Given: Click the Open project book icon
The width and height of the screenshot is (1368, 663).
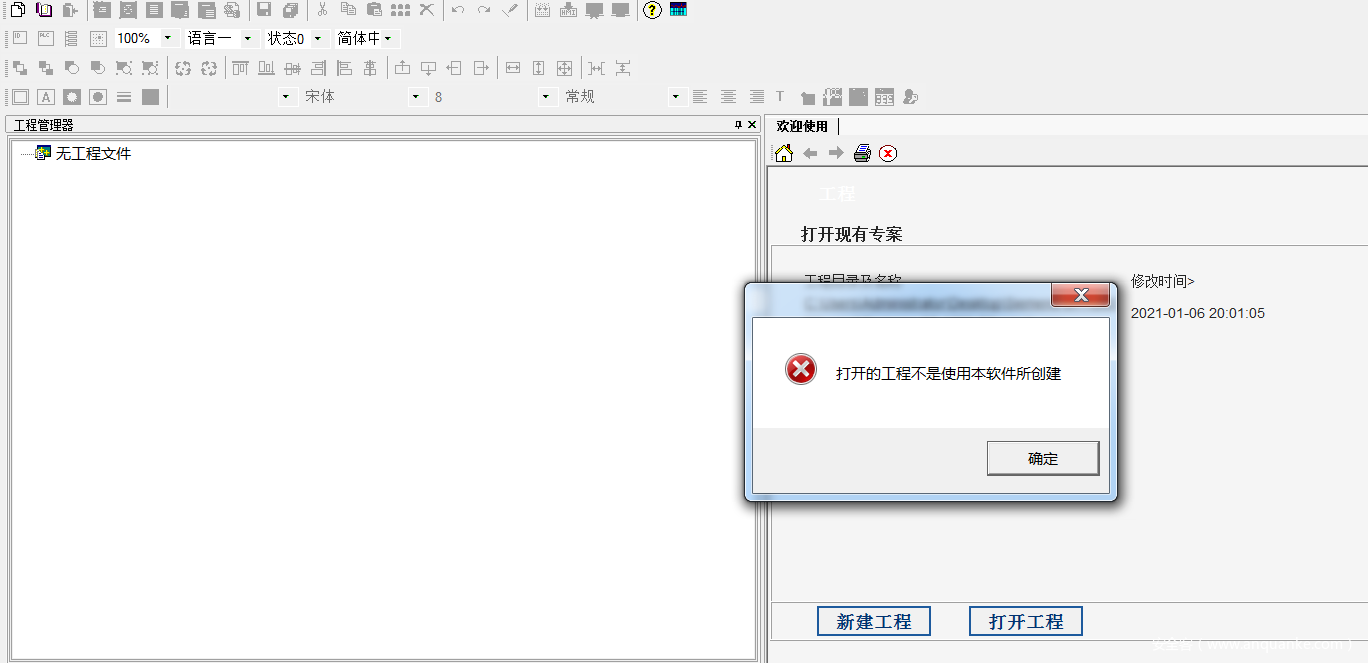Looking at the screenshot, I should [44, 10].
